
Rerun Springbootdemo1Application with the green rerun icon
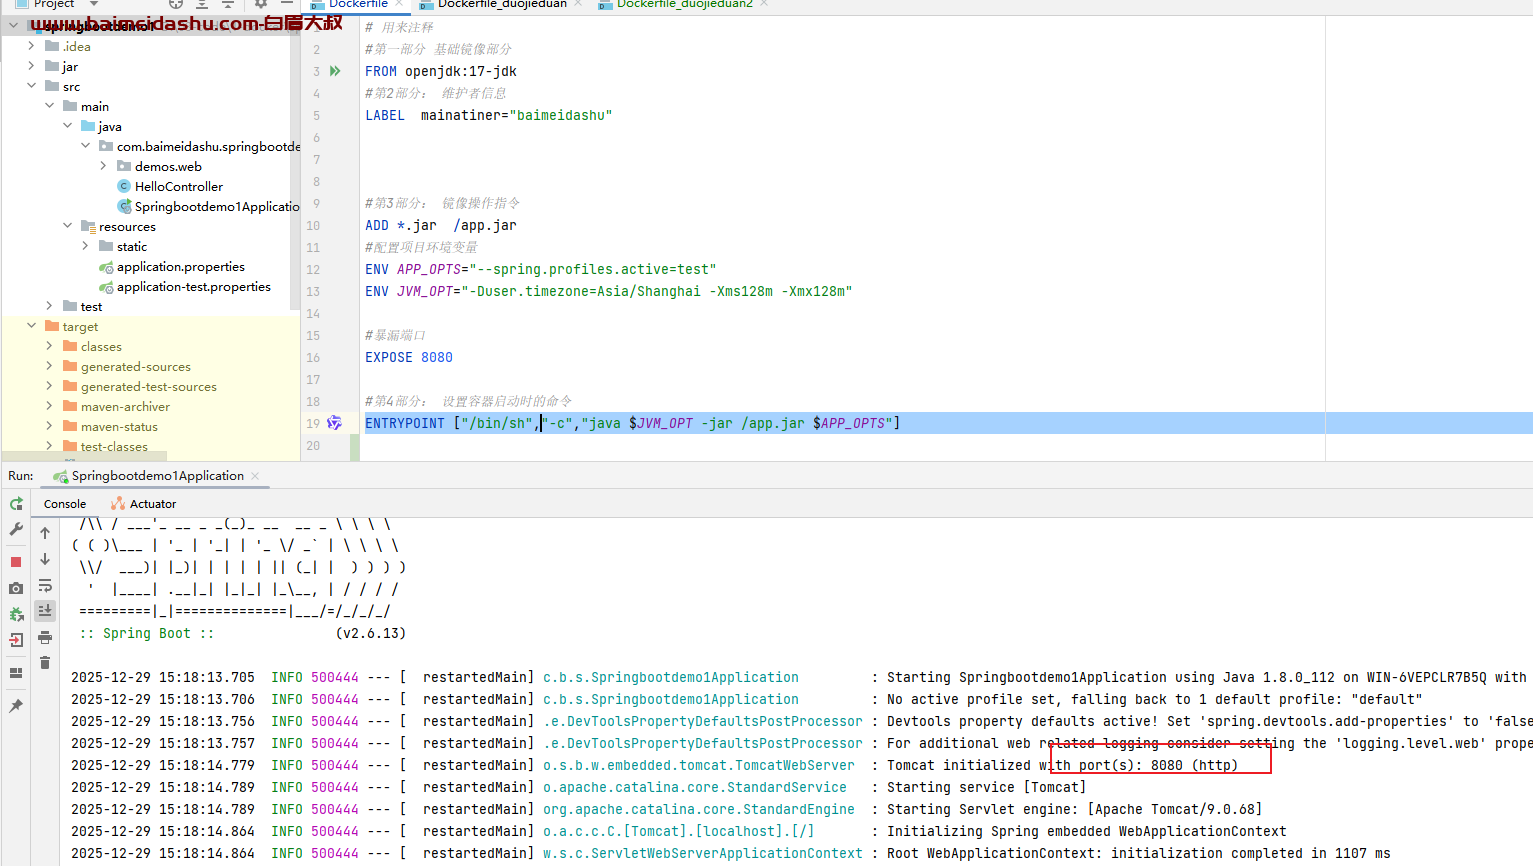tap(16, 504)
